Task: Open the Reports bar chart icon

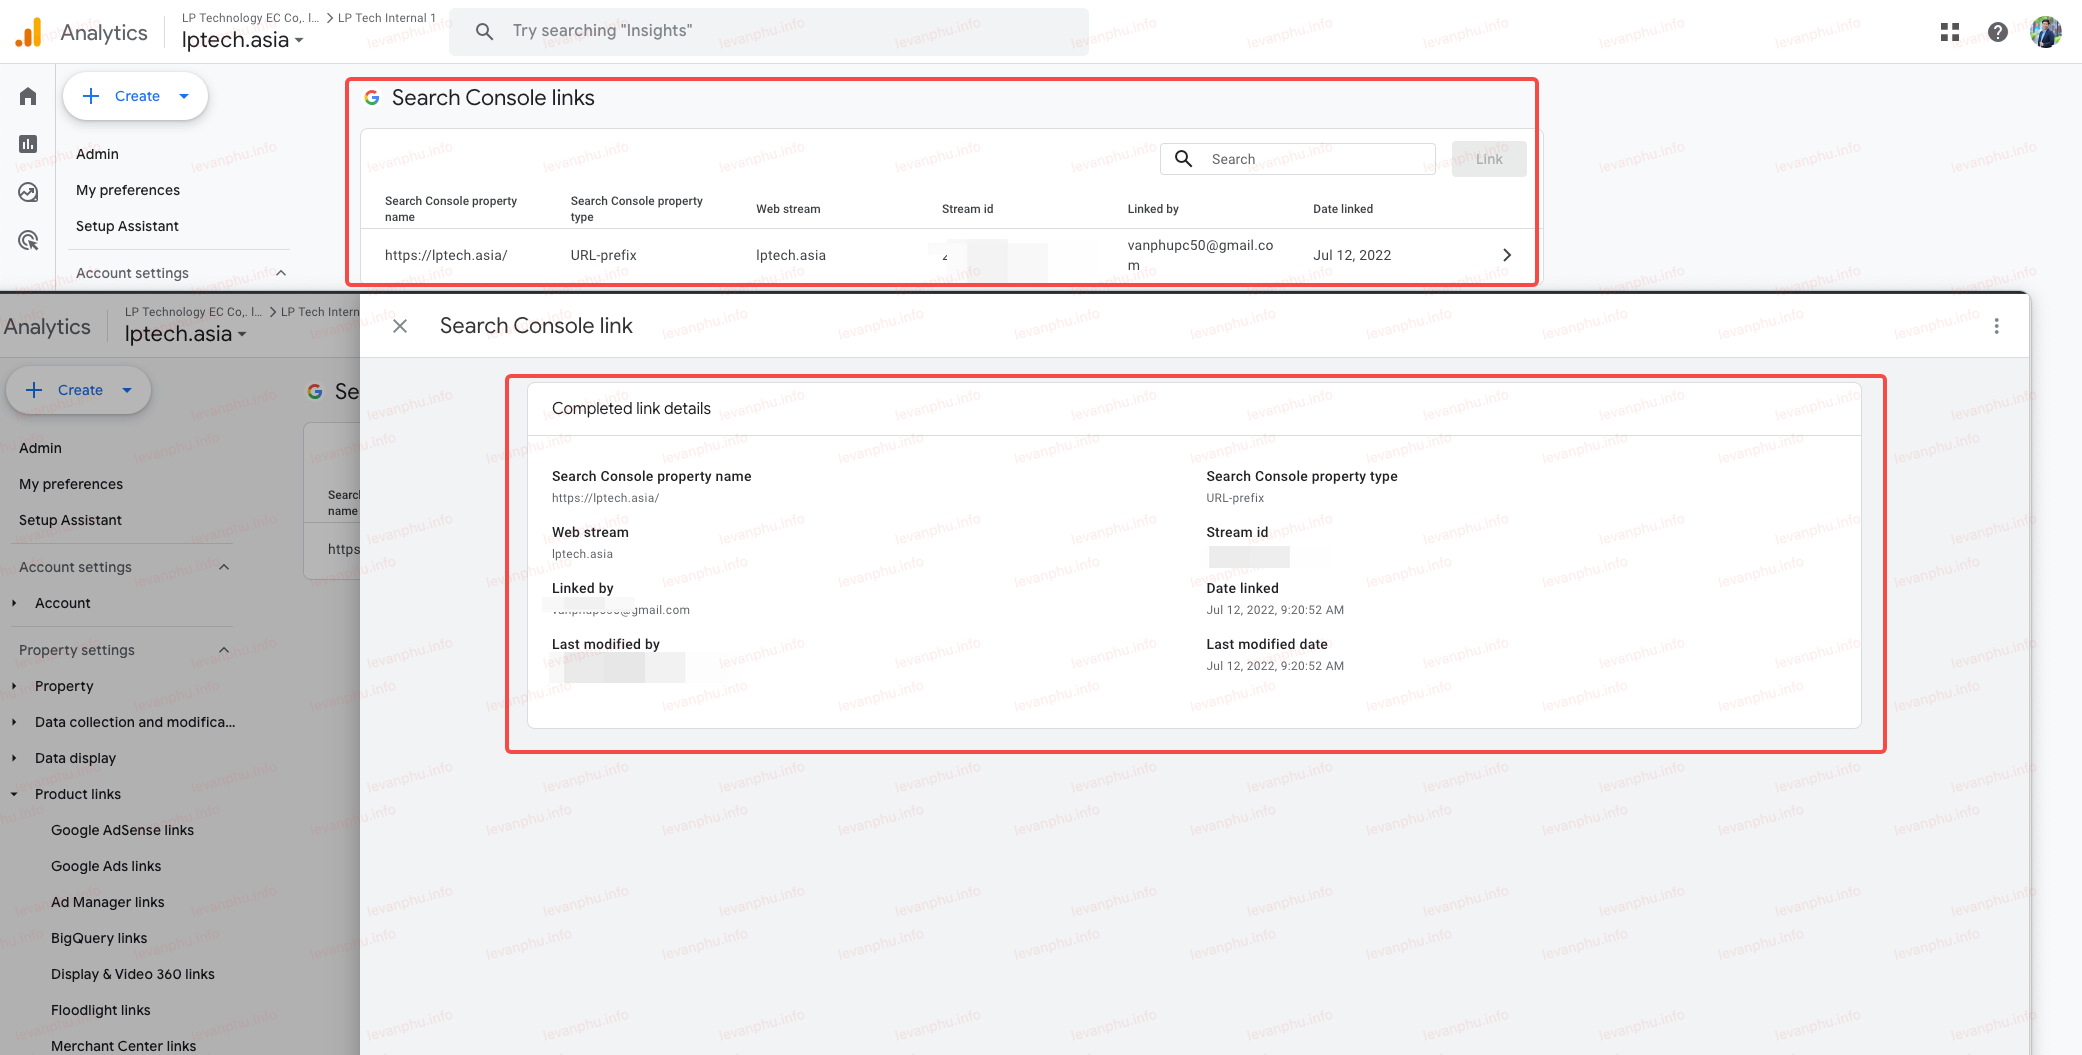Action: pos(28,144)
